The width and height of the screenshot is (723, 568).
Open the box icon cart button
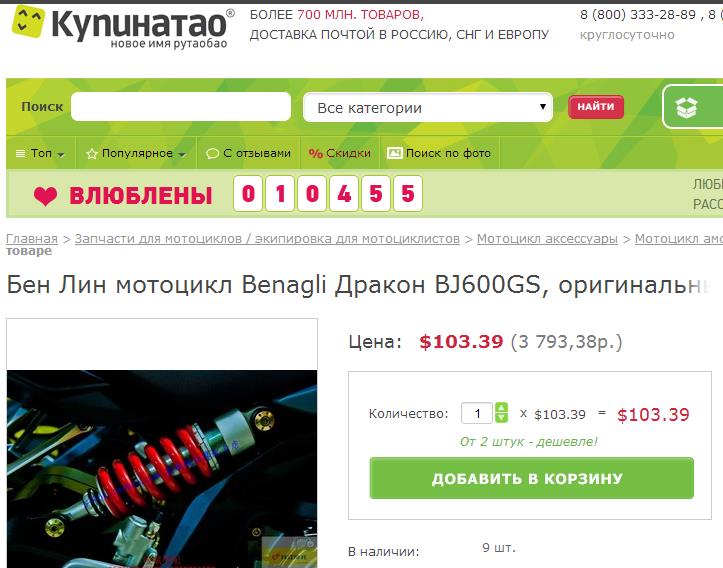pyautogui.click(x=693, y=107)
